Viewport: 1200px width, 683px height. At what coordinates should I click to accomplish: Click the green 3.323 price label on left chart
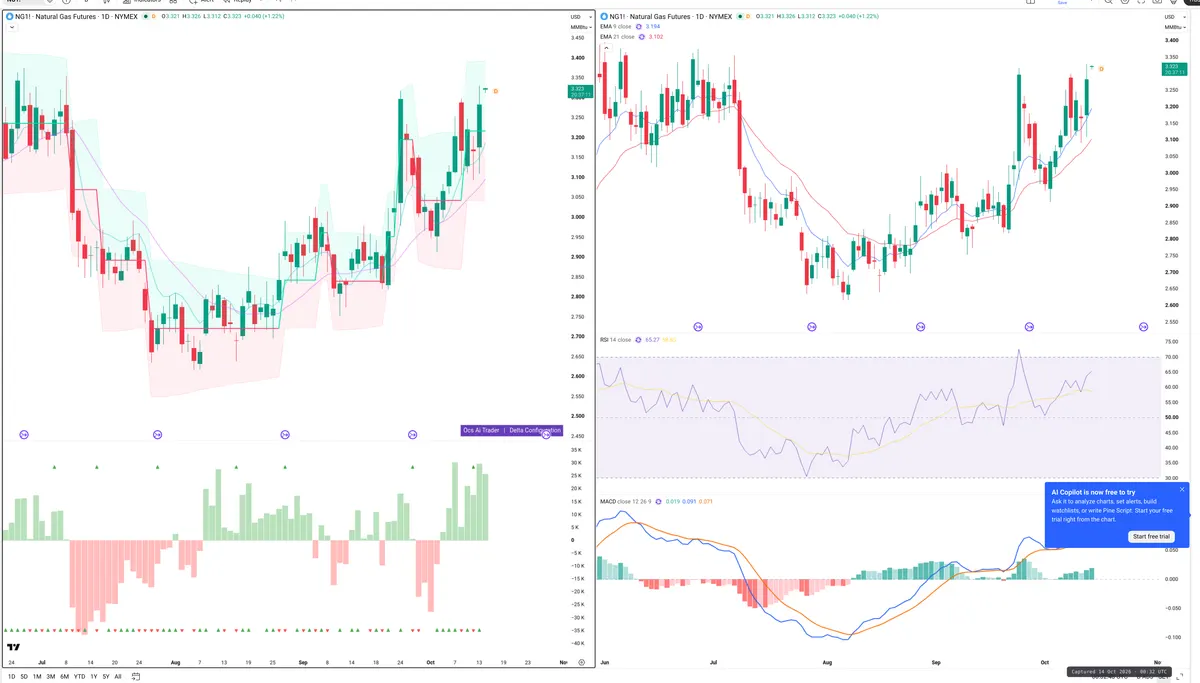point(578,92)
